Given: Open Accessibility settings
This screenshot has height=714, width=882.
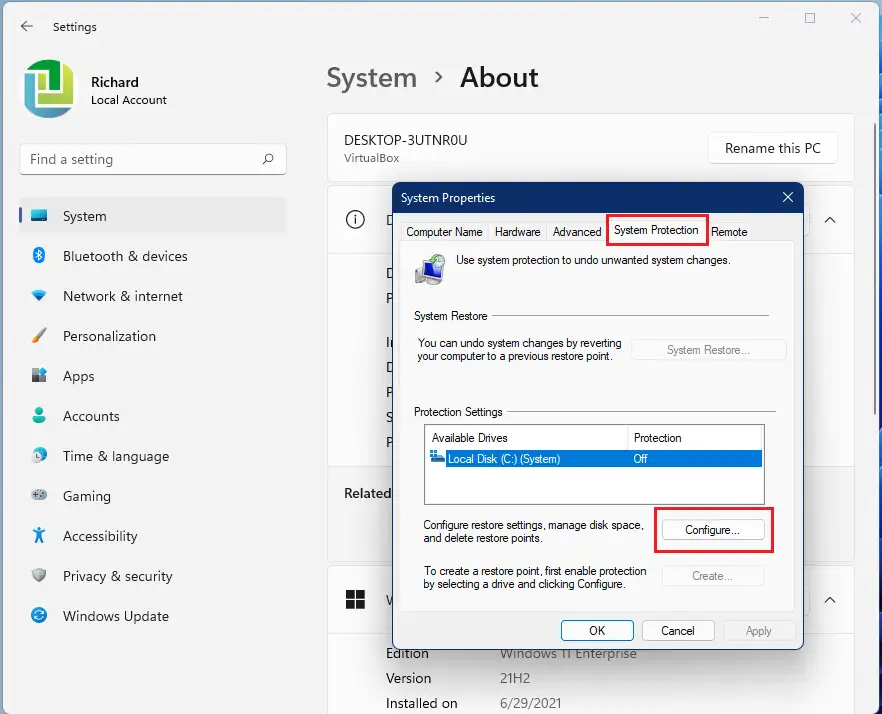Looking at the screenshot, I should (152, 536).
